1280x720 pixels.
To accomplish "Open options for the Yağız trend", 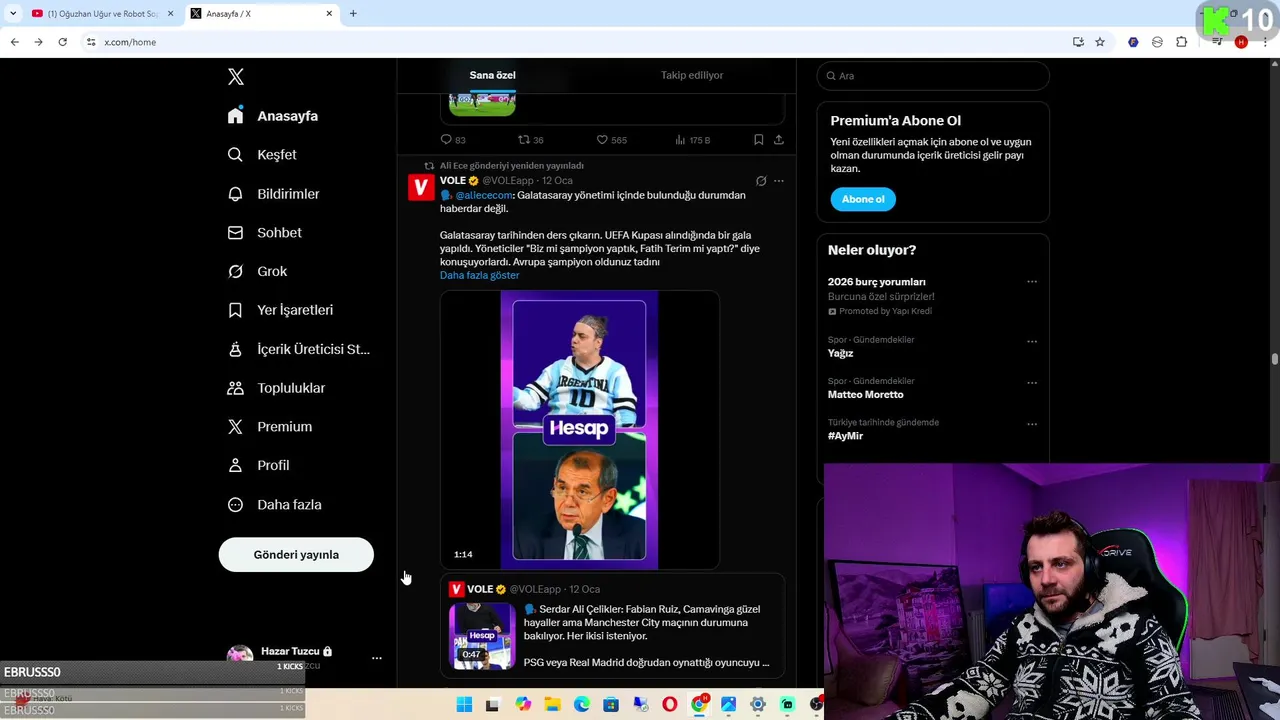I will coord(1031,341).
